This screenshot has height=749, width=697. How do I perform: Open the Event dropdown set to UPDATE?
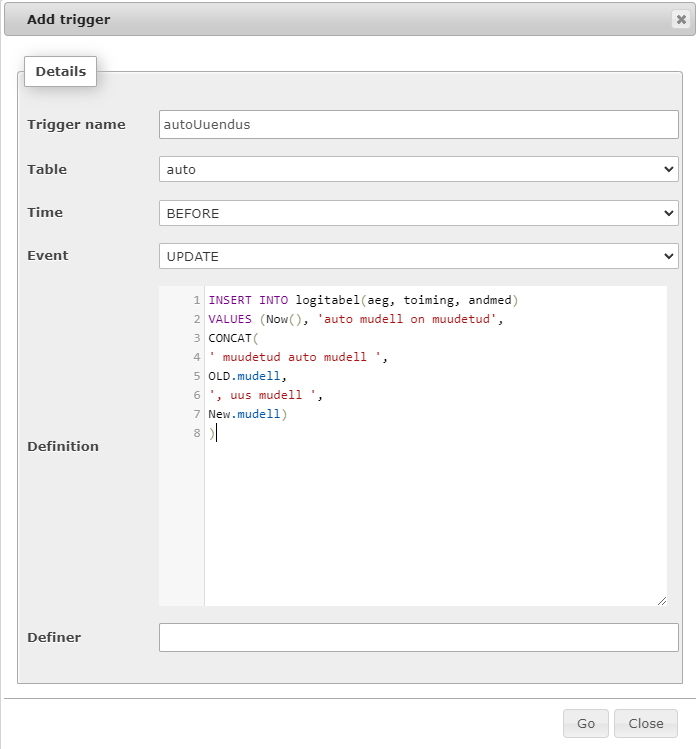(418, 256)
